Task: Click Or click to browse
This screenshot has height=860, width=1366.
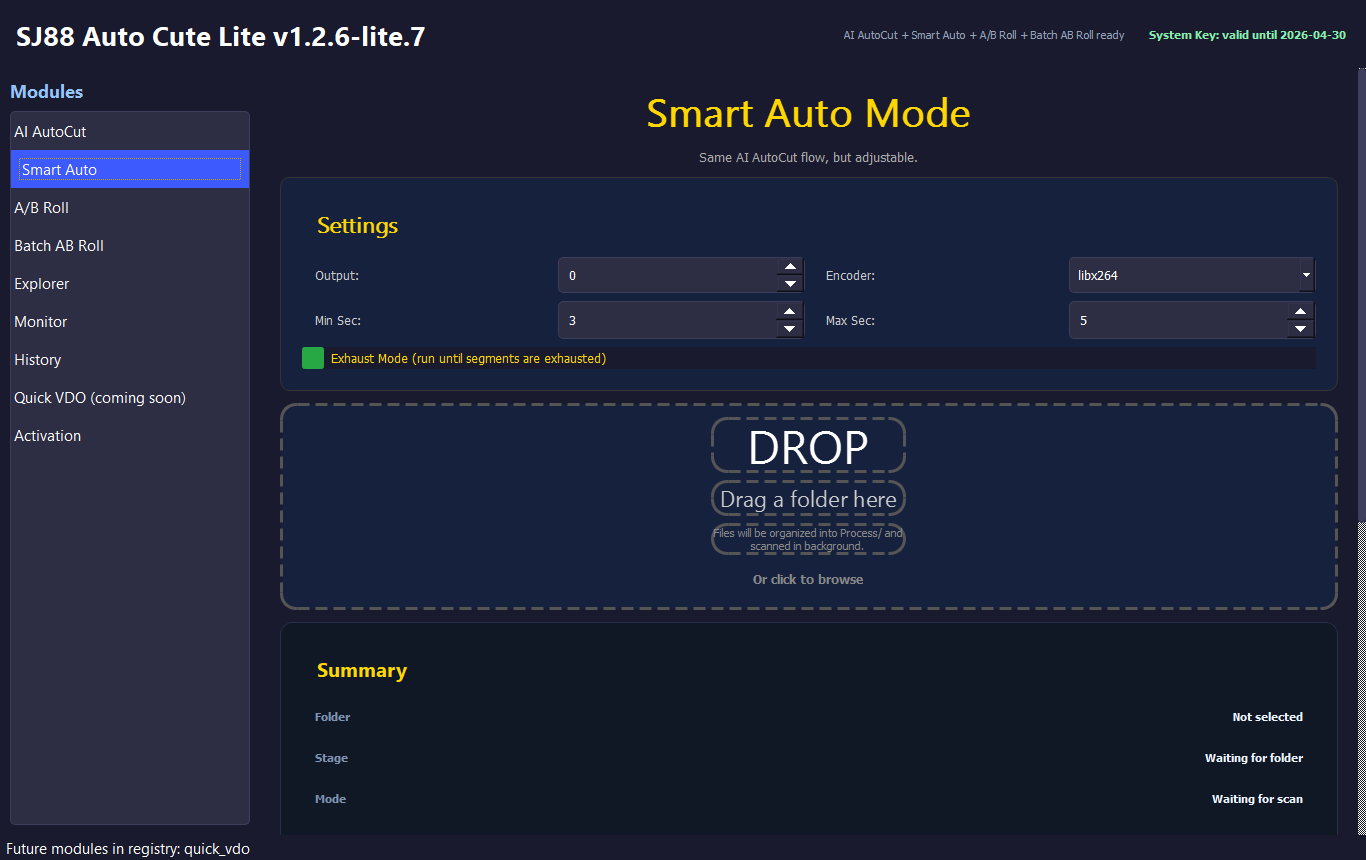Action: click(x=807, y=579)
